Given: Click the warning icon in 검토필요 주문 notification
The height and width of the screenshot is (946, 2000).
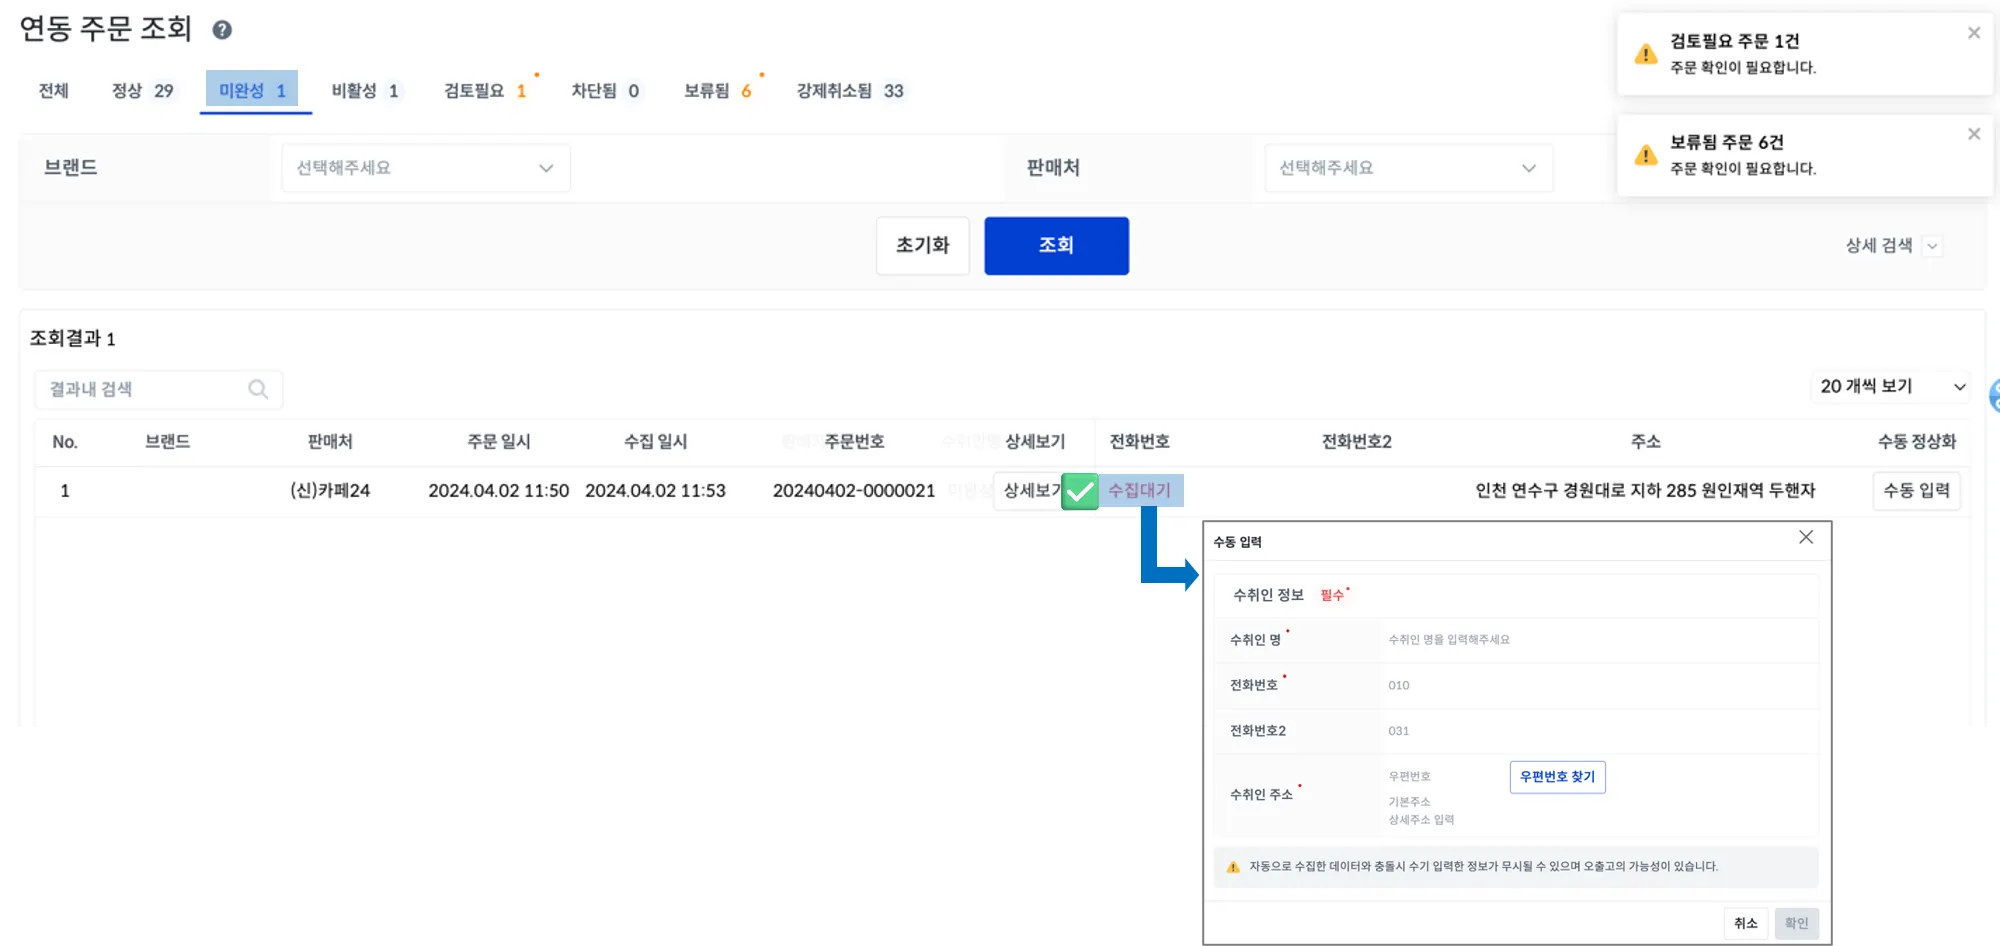Looking at the screenshot, I should [1646, 54].
